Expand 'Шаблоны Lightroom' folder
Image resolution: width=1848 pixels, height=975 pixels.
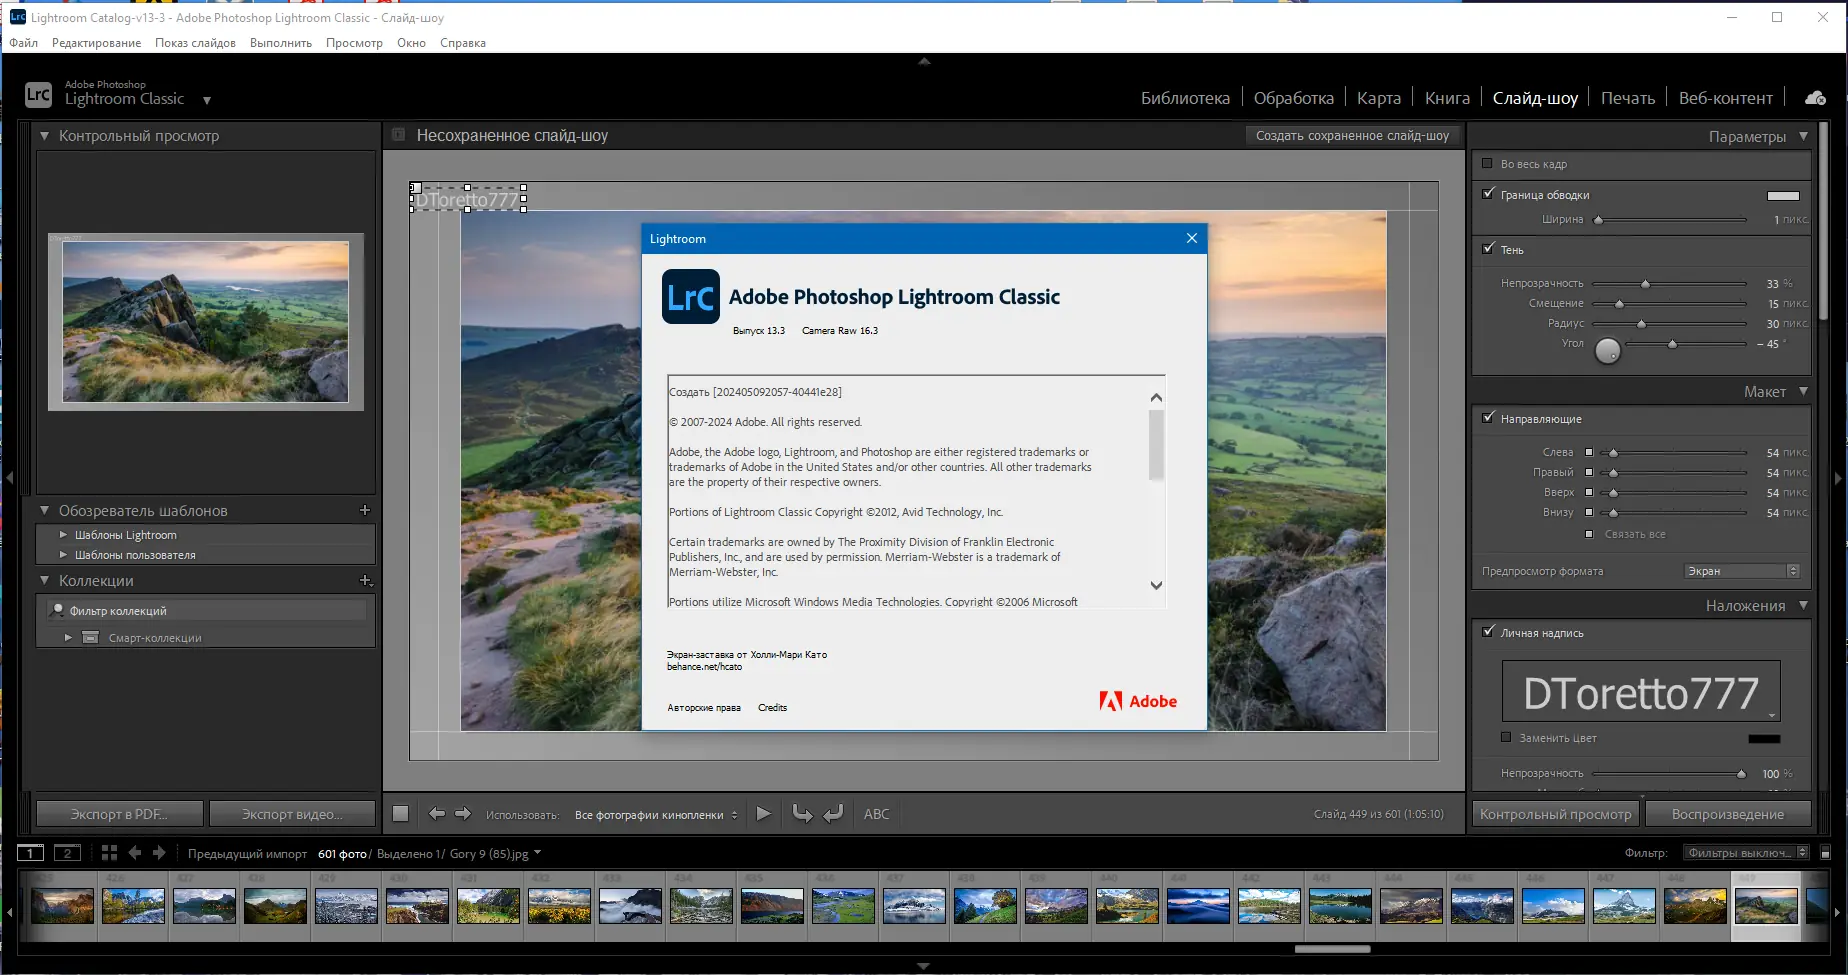63,535
